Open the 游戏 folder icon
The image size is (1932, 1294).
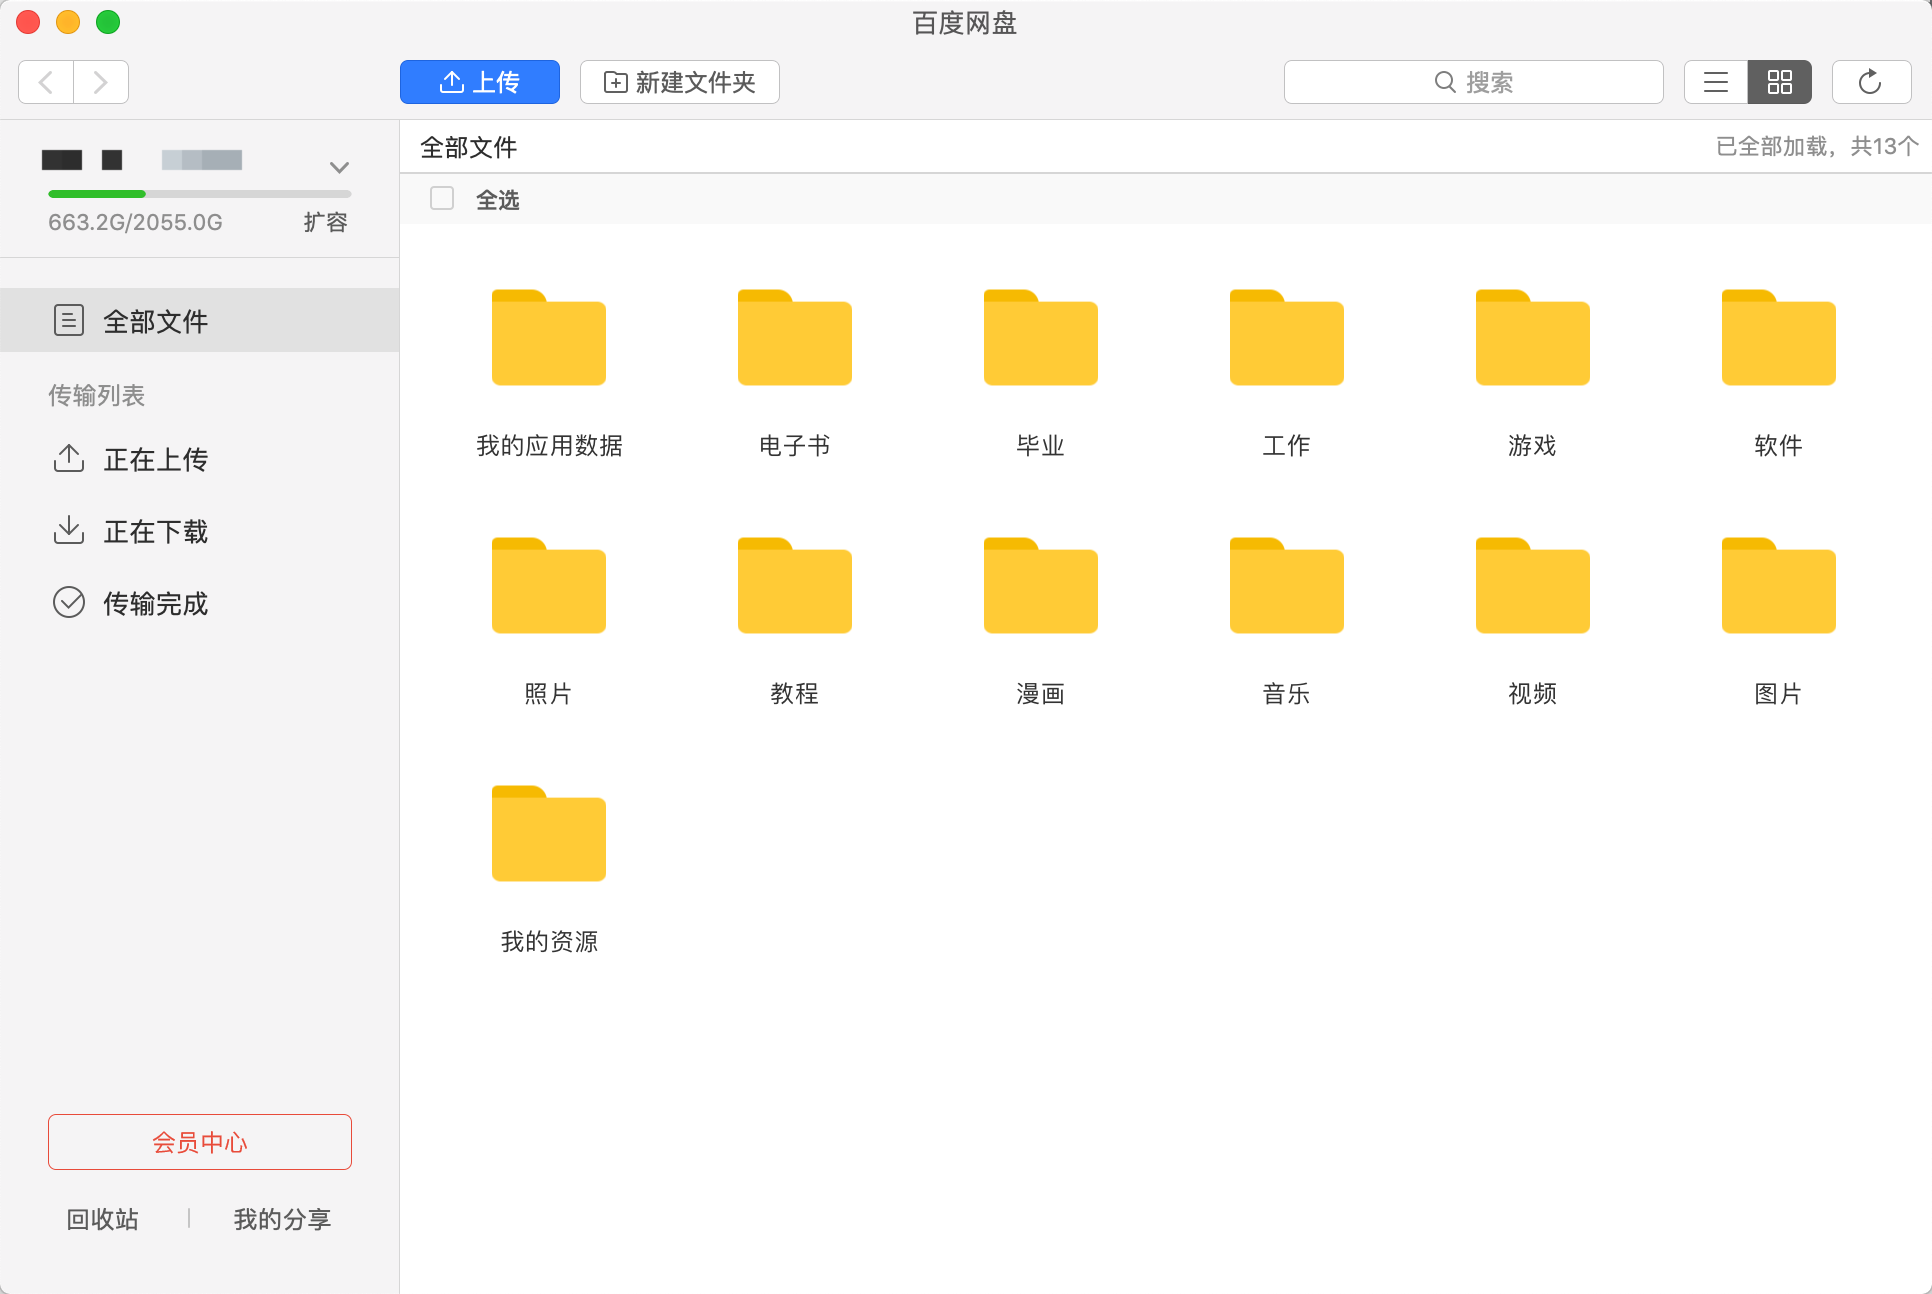[1532, 339]
